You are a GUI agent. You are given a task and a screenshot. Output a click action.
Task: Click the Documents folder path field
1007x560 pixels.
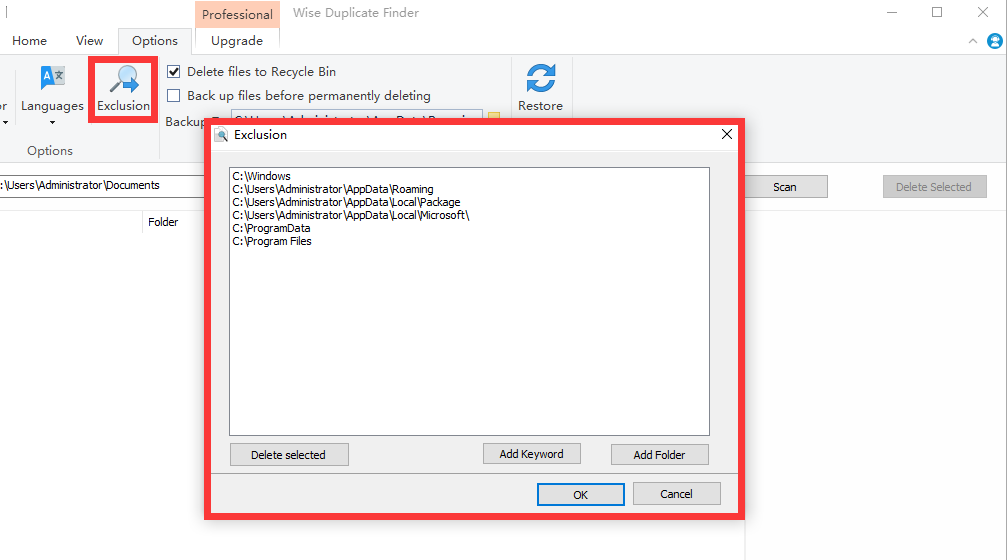click(101, 186)
